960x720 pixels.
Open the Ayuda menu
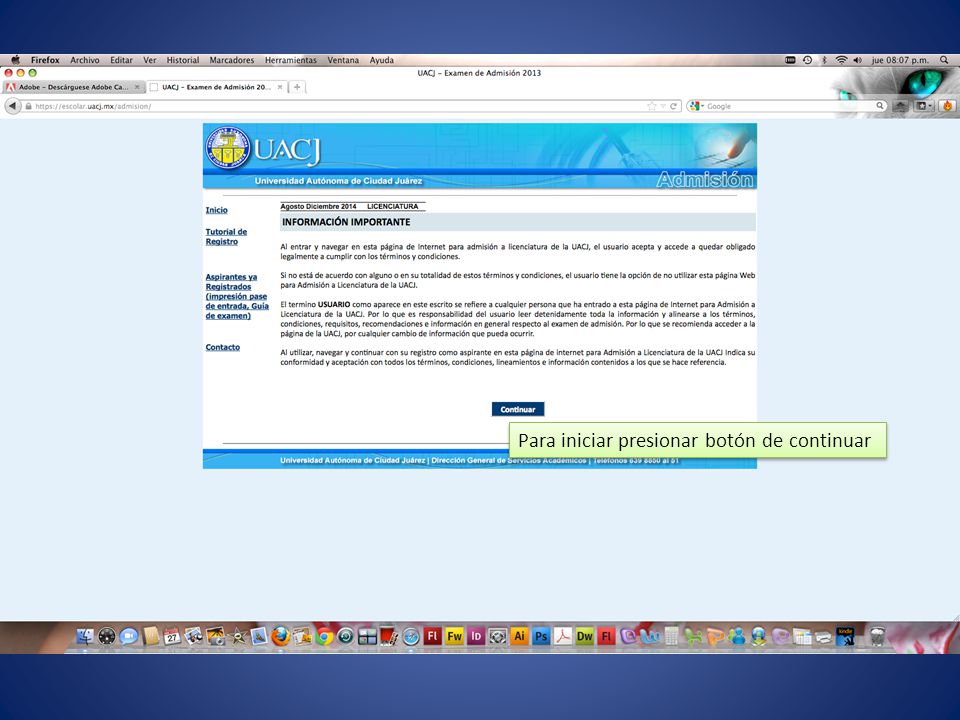(x=381, y=60)
